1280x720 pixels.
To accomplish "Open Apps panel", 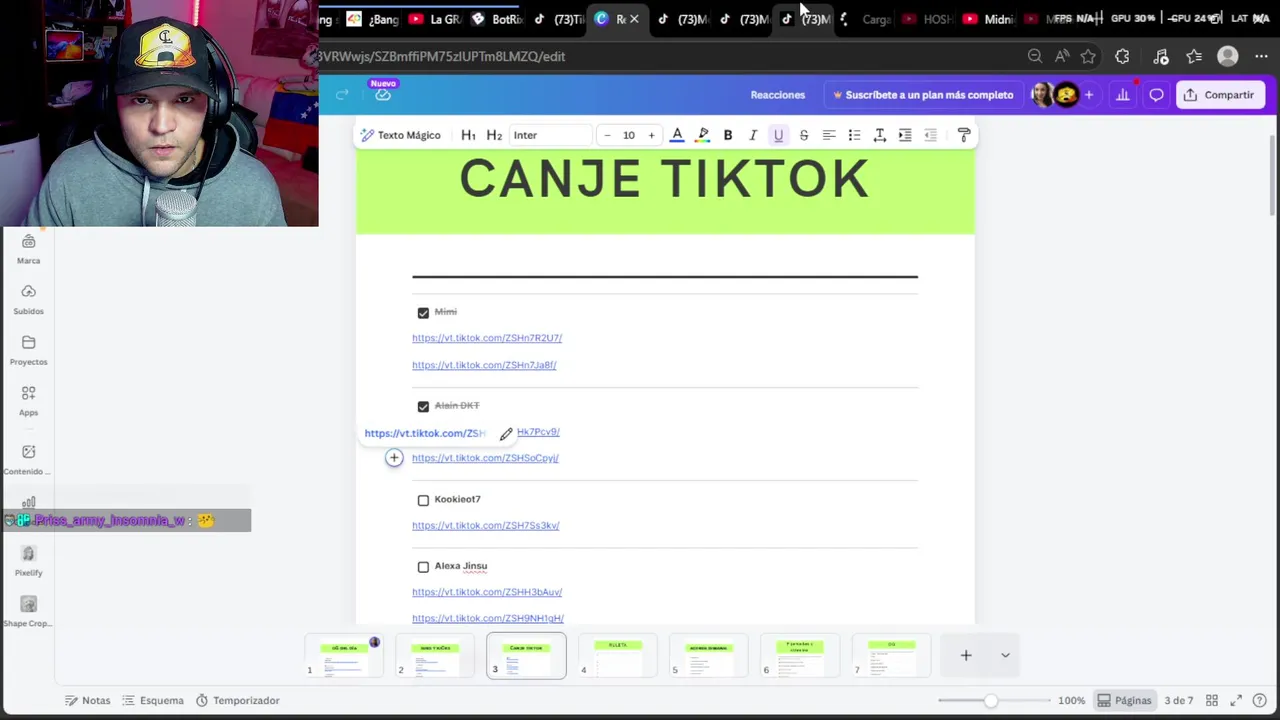I will tap(28, 400).
